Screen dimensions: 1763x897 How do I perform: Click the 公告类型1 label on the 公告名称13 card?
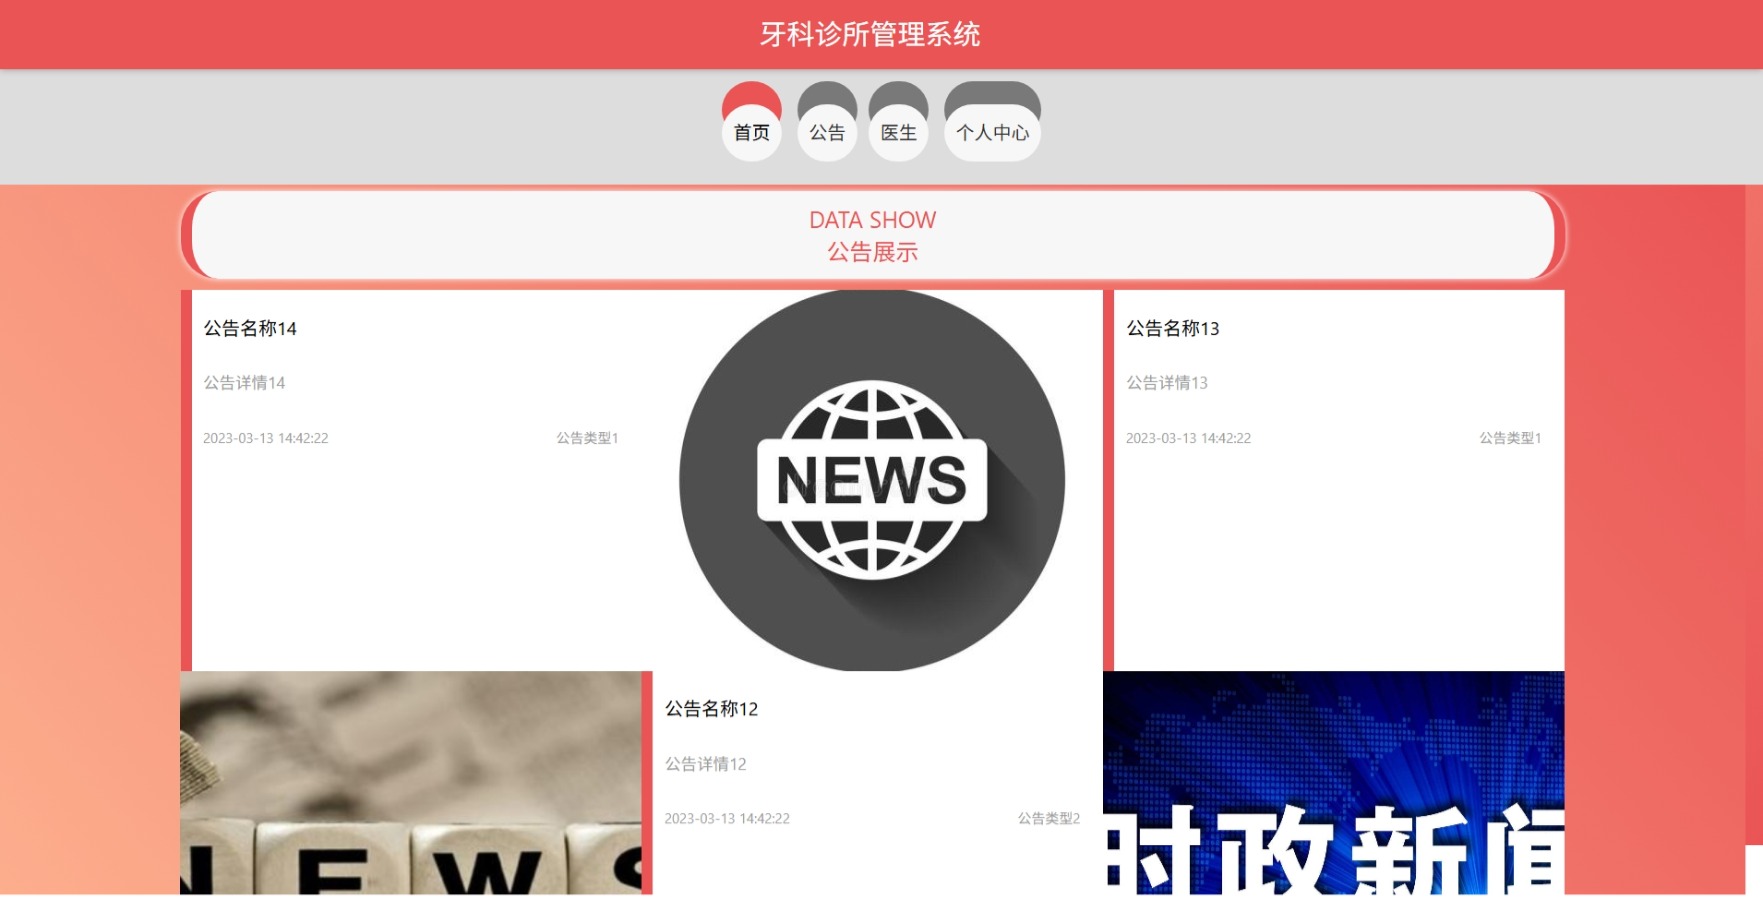click(1510, 438)
